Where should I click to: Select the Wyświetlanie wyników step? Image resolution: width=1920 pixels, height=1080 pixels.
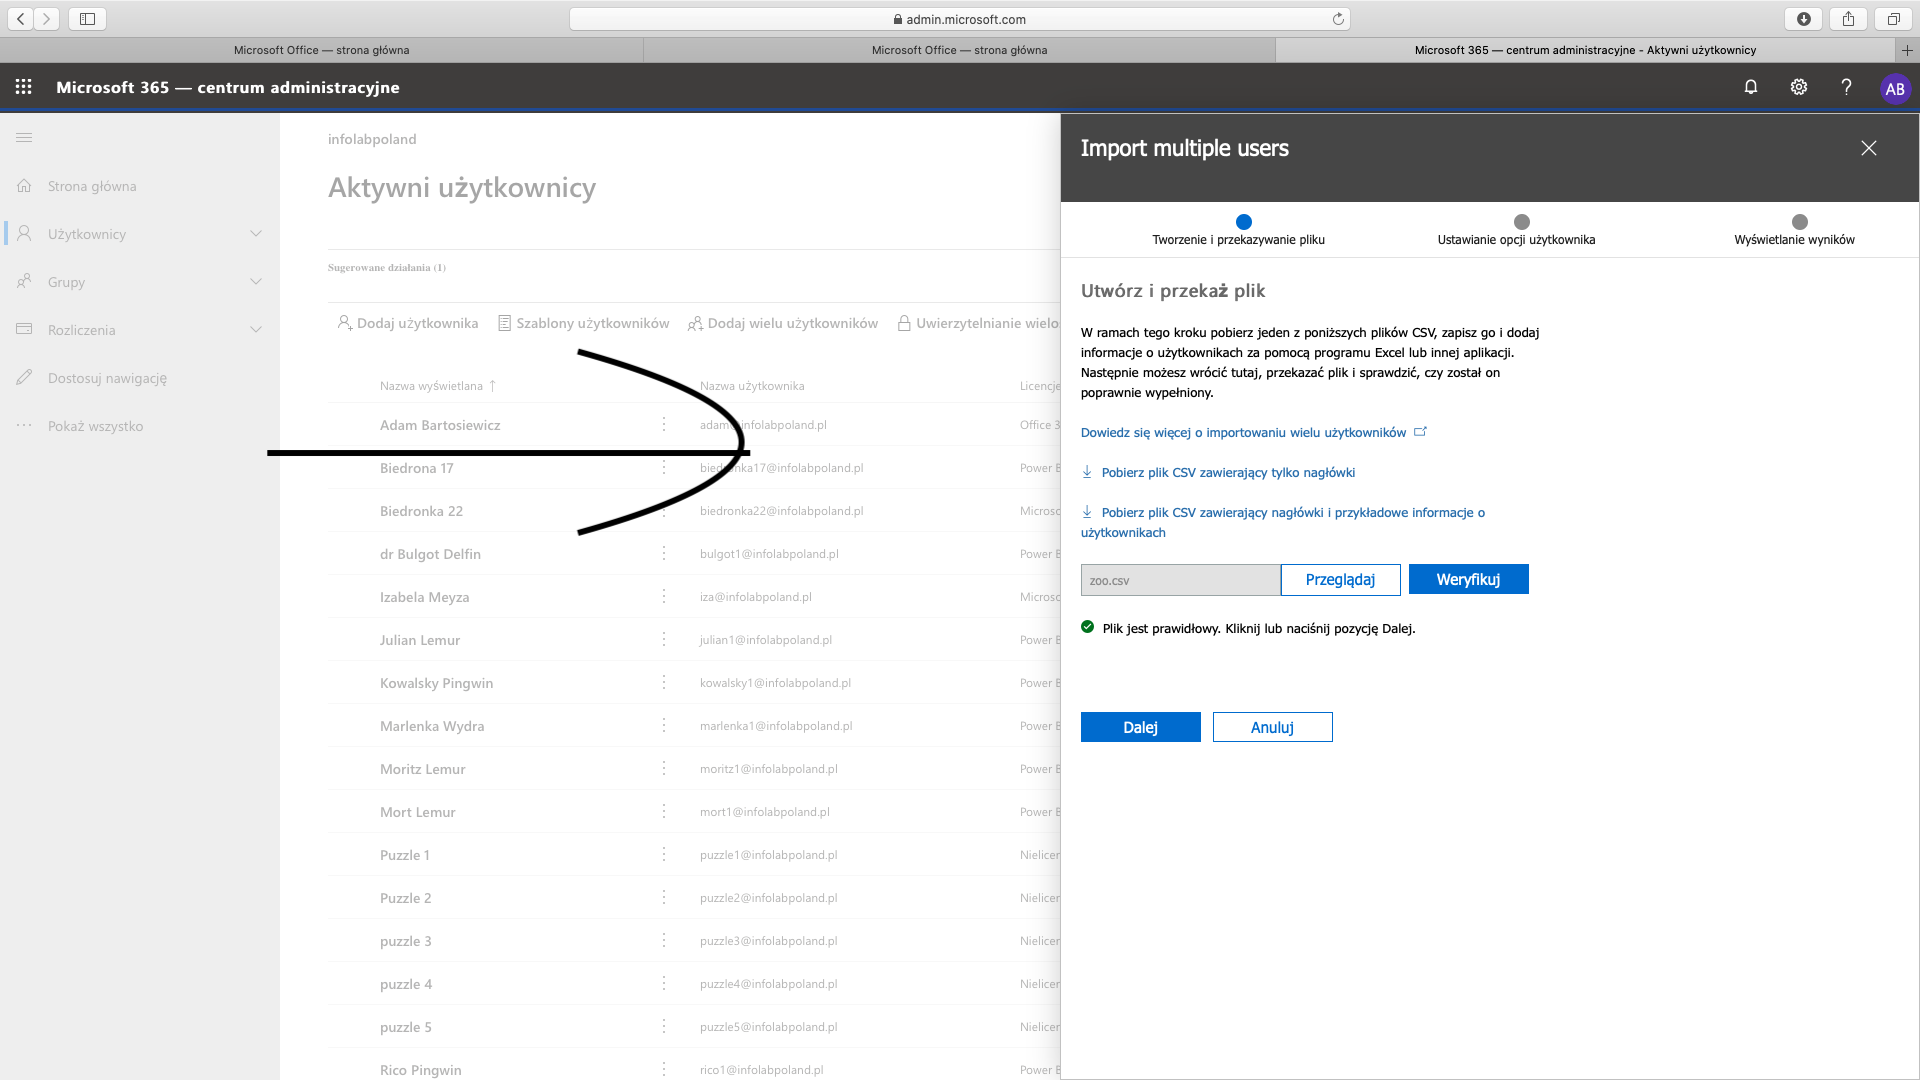pyautogui.click(x=1795, y=230)
